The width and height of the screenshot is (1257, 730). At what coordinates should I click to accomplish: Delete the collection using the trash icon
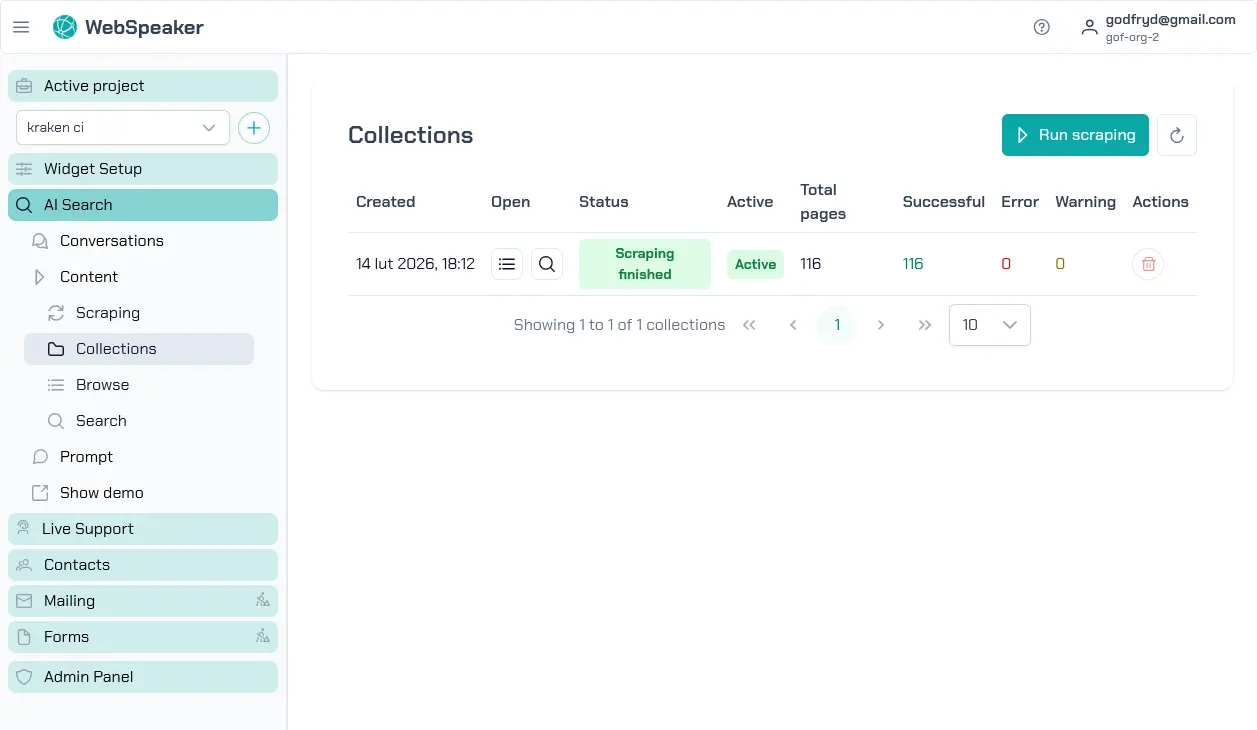coord(1147,264)
